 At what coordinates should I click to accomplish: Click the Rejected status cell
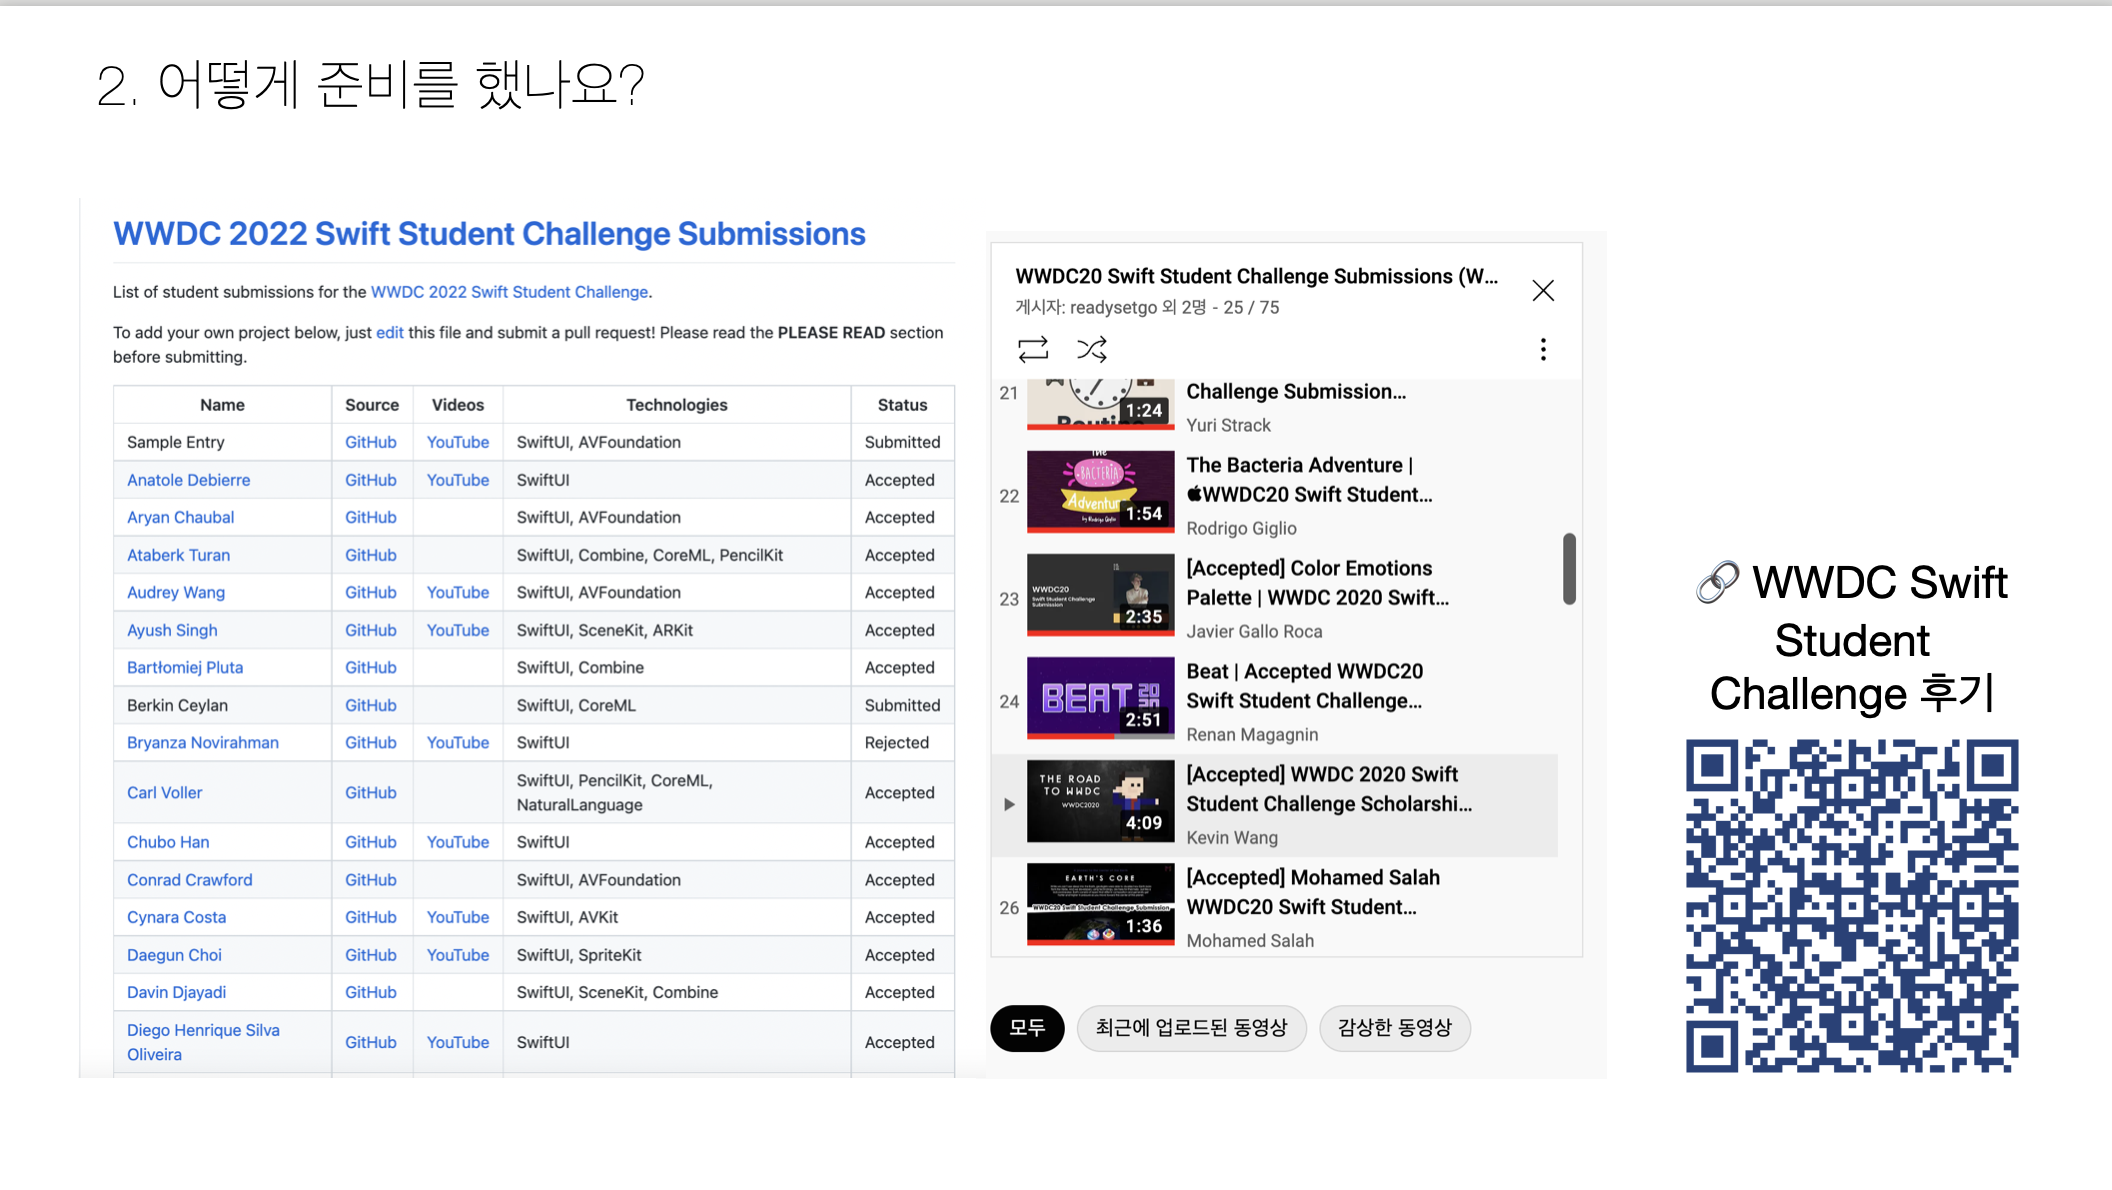coord(897,742)
